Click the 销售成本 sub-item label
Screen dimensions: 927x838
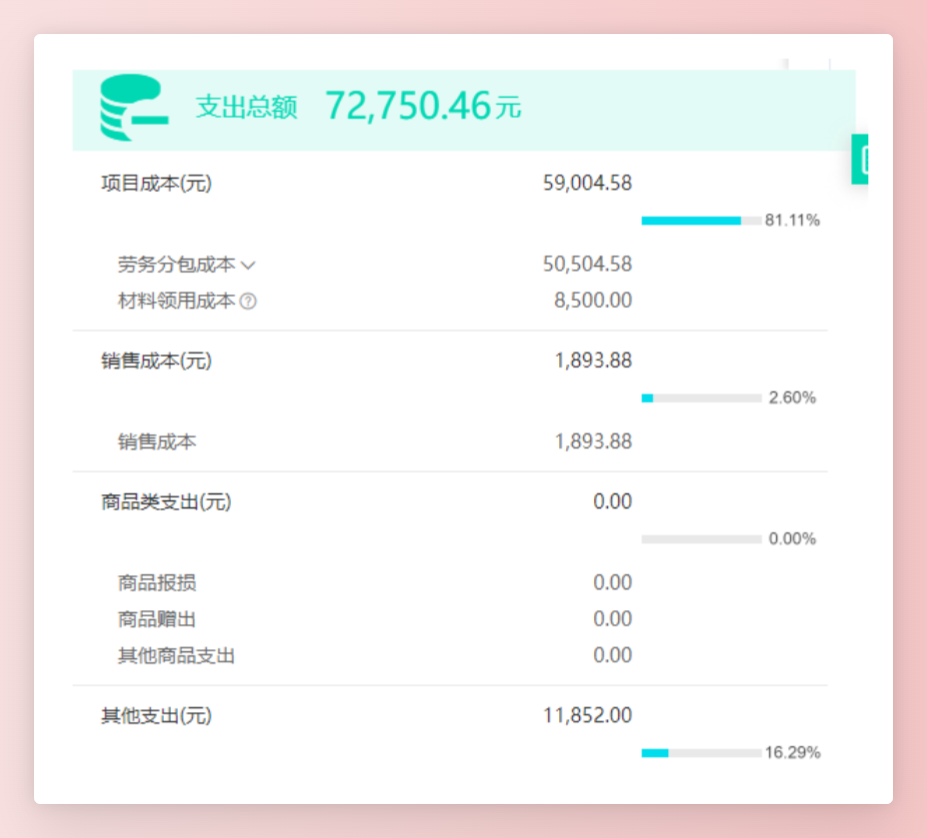click(157, 442)
